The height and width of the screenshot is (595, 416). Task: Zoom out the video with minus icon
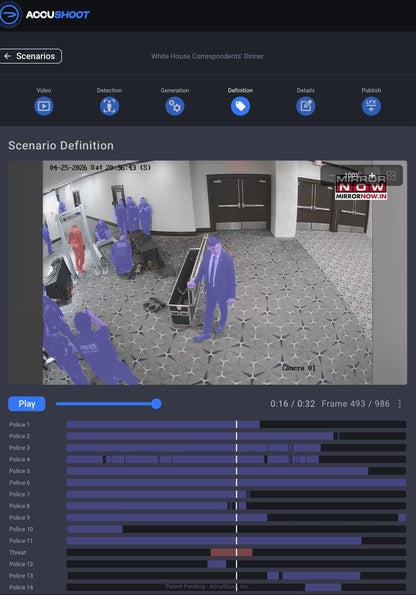331,175
